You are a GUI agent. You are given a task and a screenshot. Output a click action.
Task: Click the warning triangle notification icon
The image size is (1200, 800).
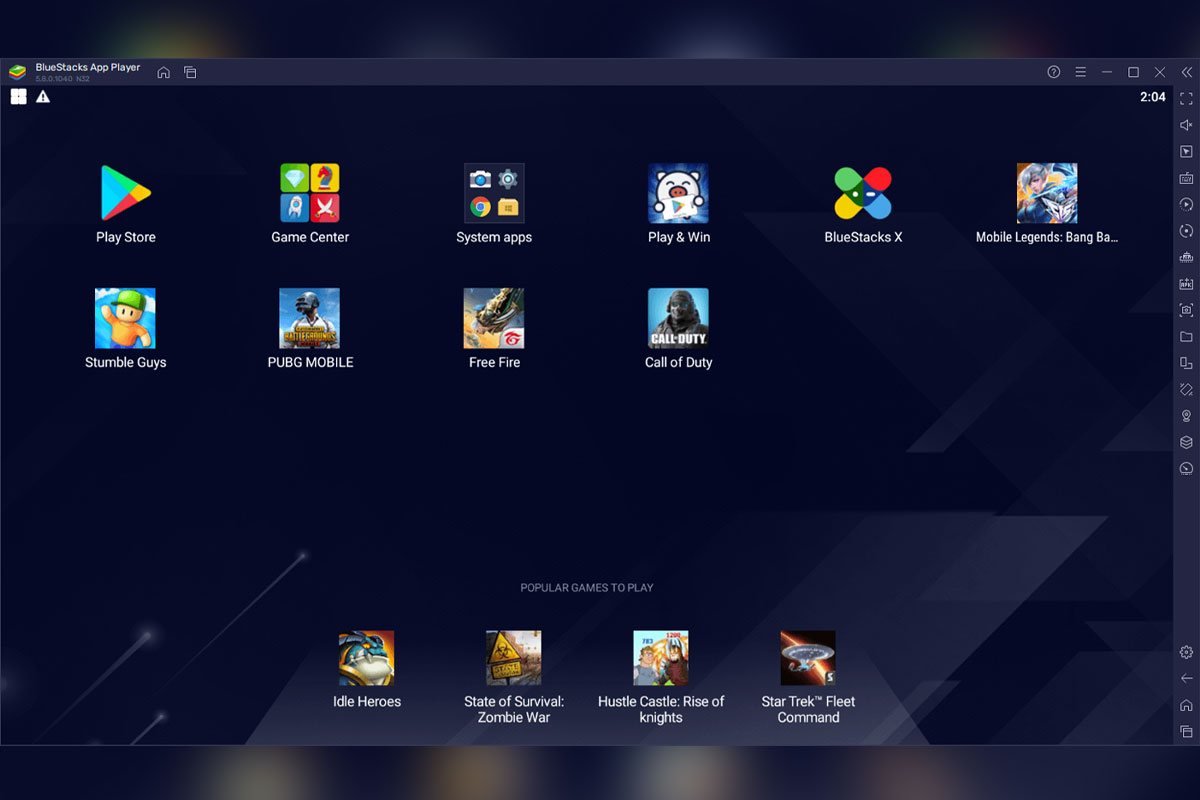43,97
